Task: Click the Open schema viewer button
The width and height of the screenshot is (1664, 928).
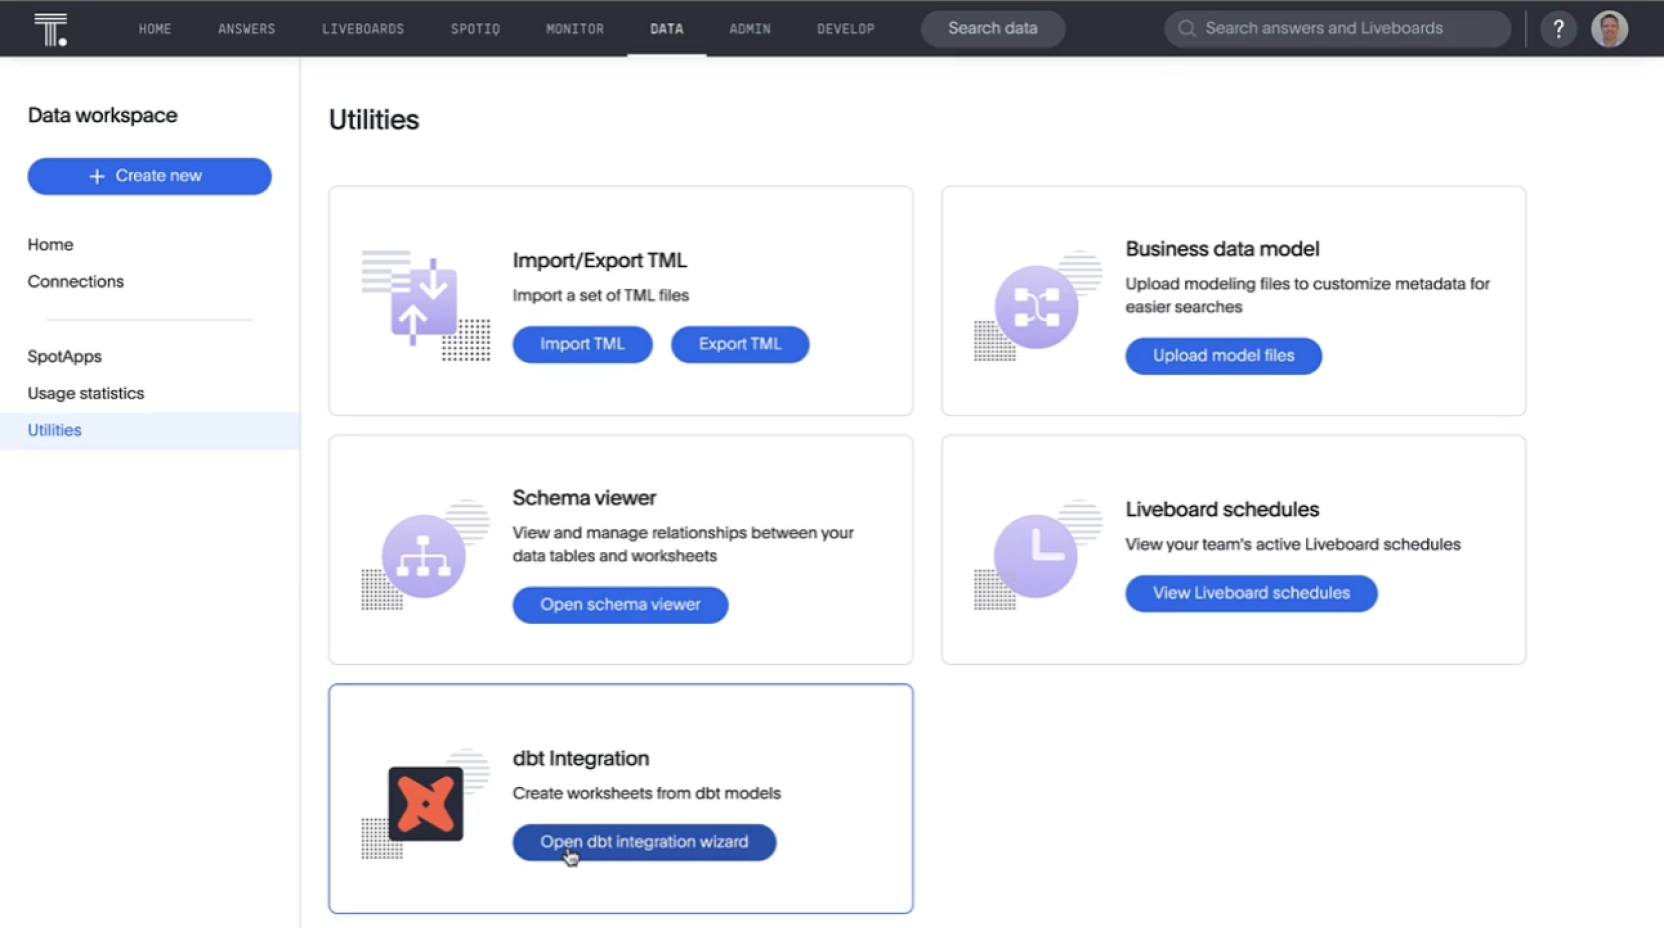Action: (620, 605)
